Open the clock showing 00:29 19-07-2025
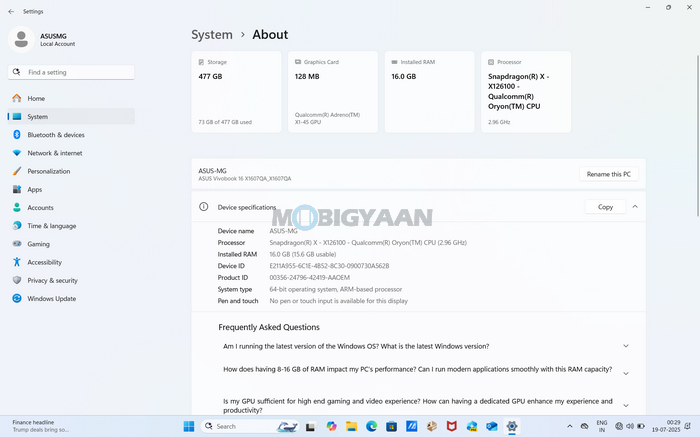This screenshot has width=700, height=437. coord(666,426)
